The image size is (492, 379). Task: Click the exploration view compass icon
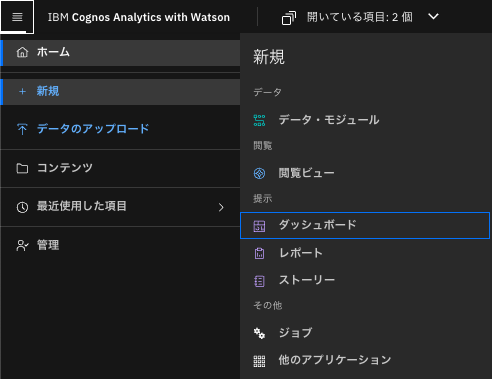259,173
